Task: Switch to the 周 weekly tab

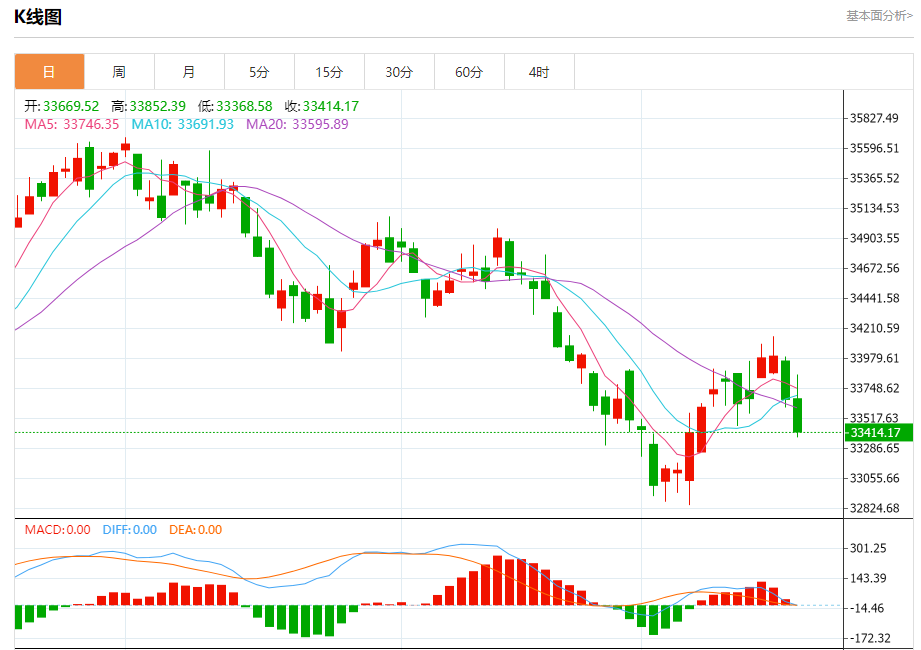Action: click(x=119, y=72)
